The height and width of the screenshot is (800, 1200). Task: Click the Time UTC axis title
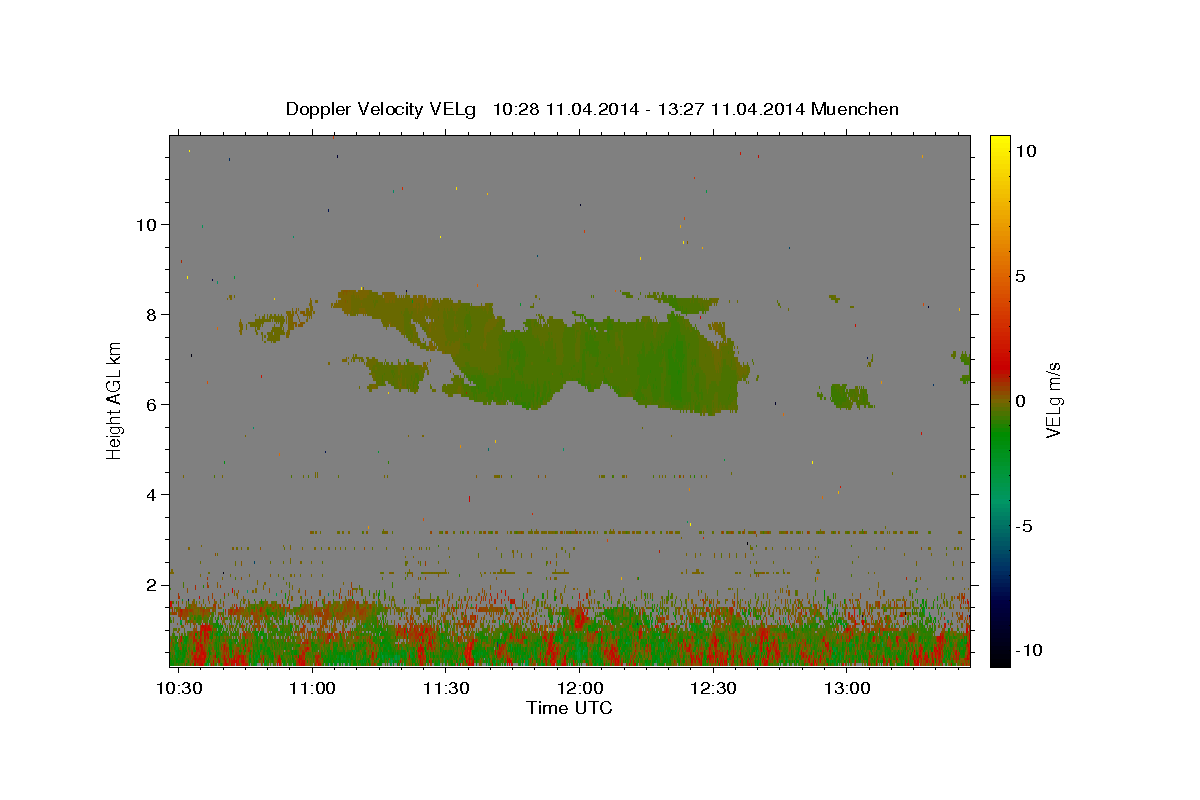tap(569, 708)
